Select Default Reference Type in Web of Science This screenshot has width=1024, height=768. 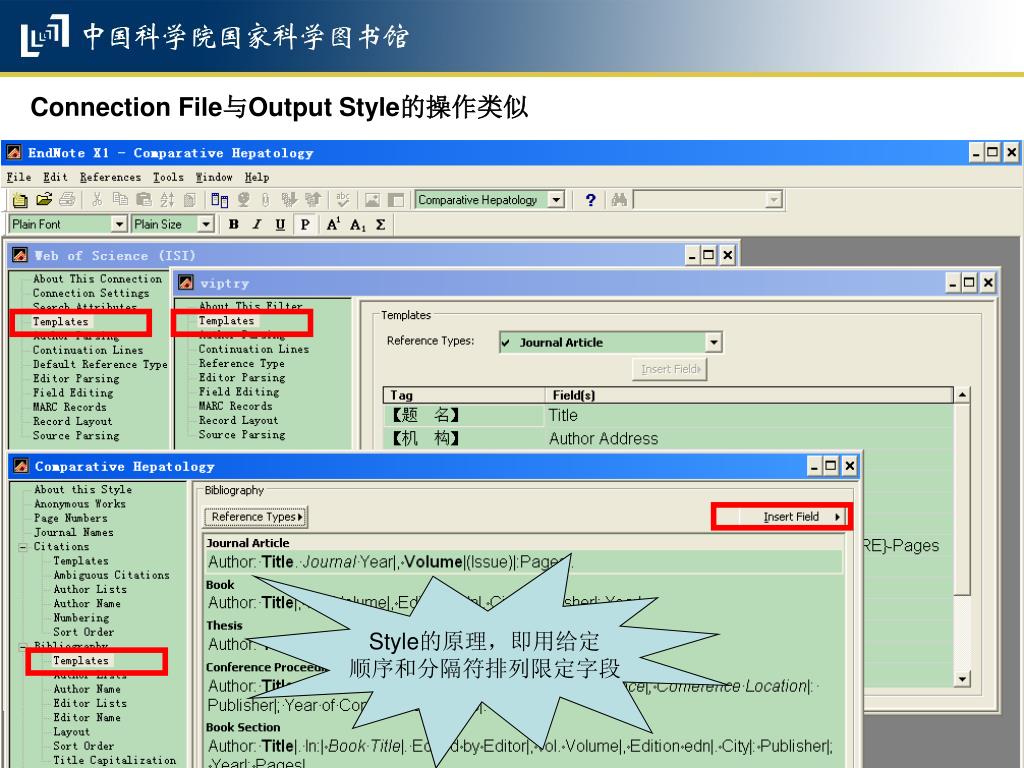click(x=100, y=364)
